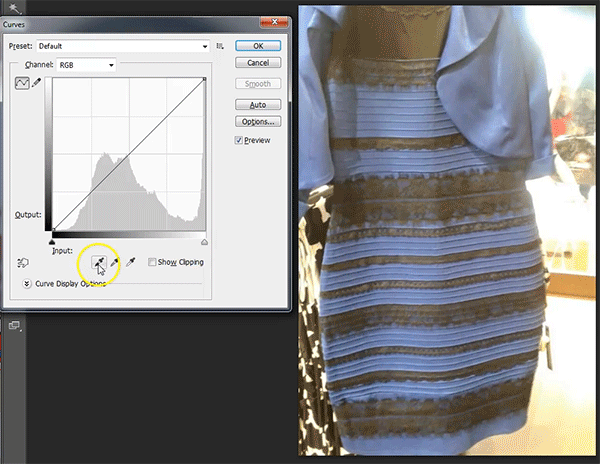
Task: Select the white point eyedropper
Action: point(130,262)
